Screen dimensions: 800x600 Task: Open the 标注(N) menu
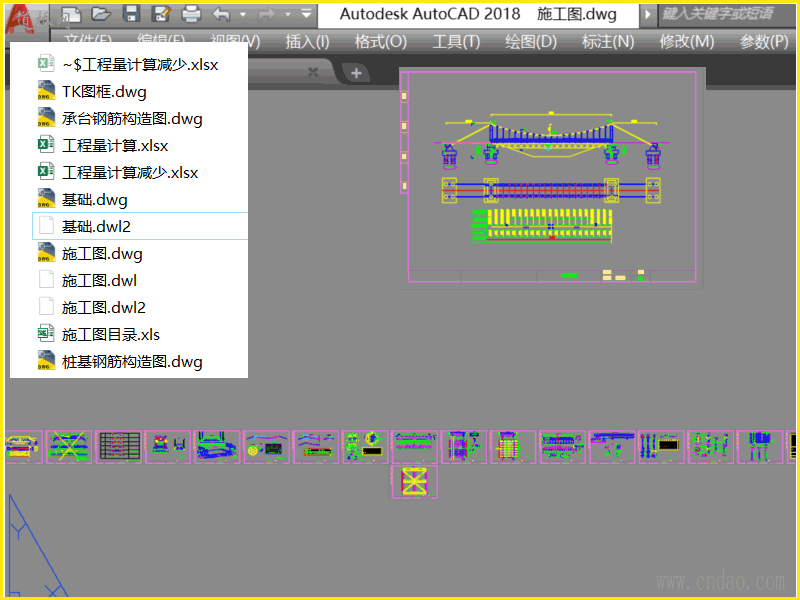608,41
